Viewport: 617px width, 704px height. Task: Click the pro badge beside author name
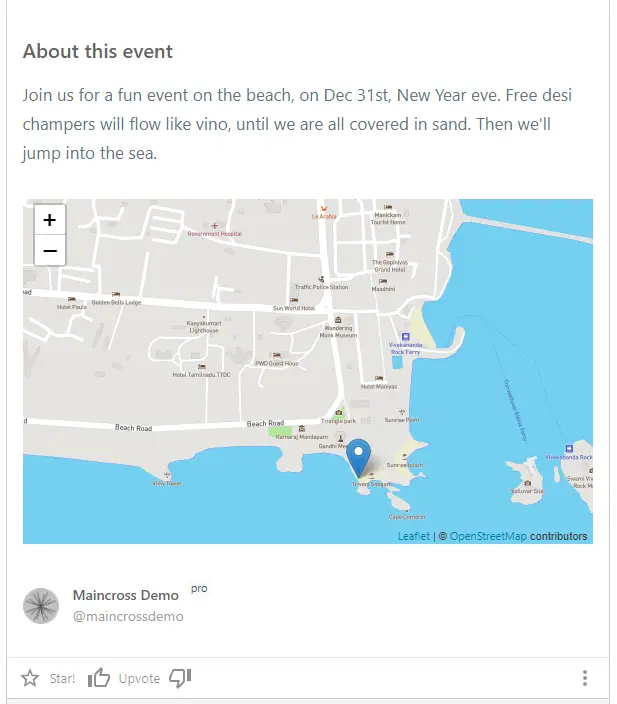point(199,589)
